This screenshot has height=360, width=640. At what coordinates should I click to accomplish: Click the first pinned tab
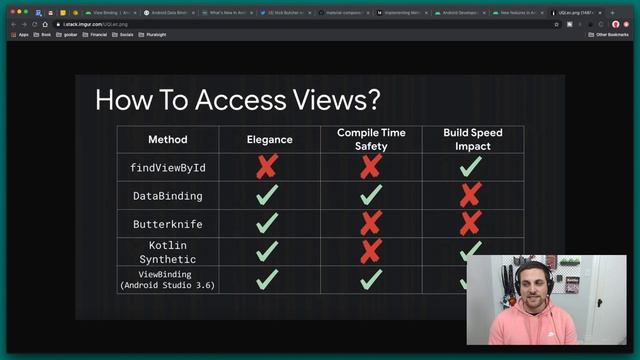coord(38,13)
